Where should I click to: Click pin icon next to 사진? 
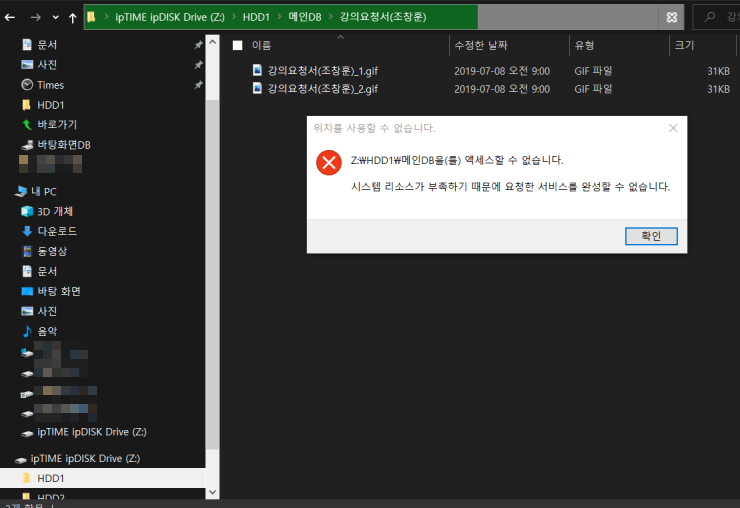click(x=198, y=65)
